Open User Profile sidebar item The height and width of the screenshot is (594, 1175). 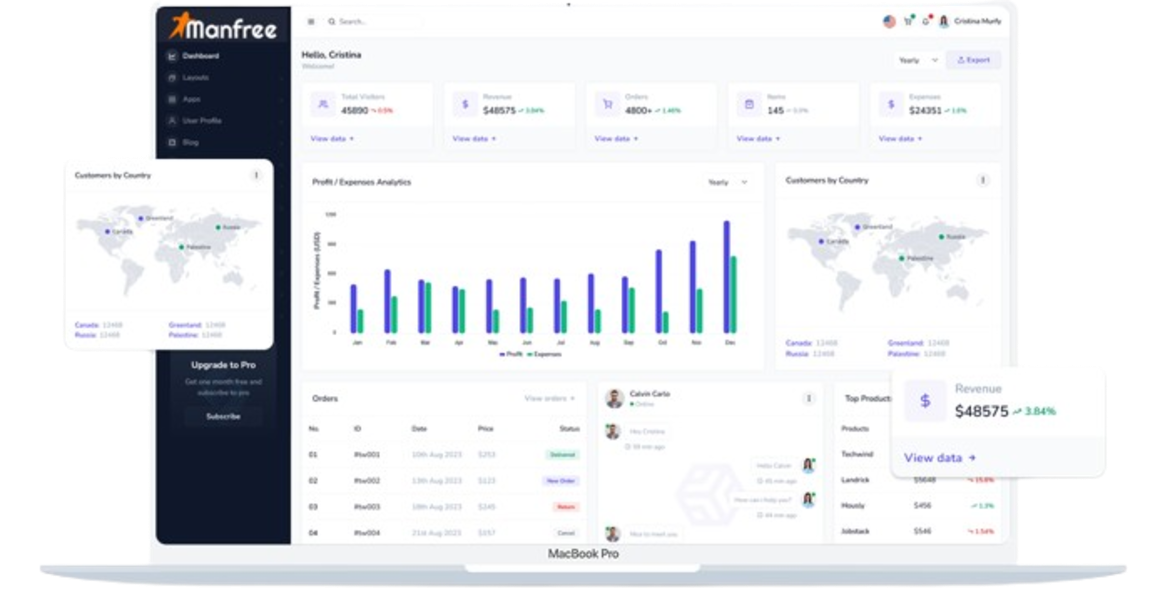tap(201, 121)
